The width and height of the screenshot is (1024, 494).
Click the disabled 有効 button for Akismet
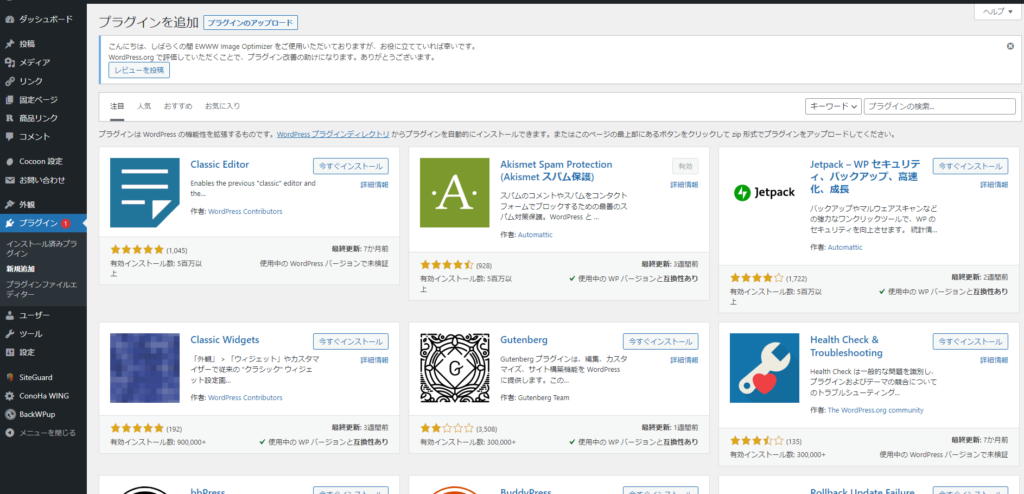[x=685, y=166]
